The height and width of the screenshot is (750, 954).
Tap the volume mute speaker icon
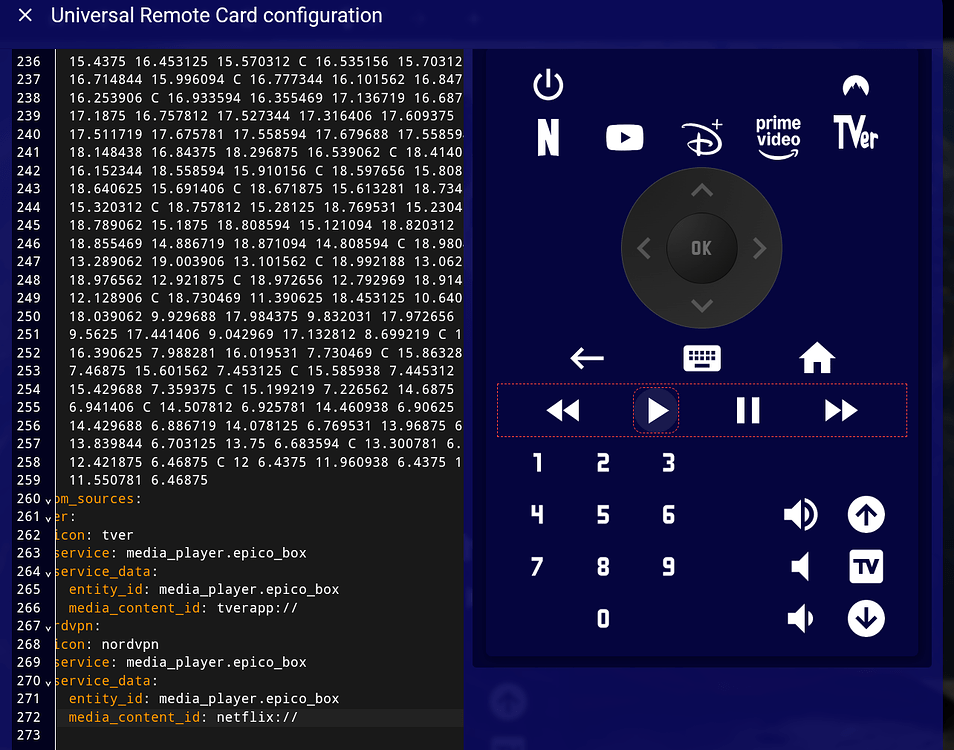[800, 567]
